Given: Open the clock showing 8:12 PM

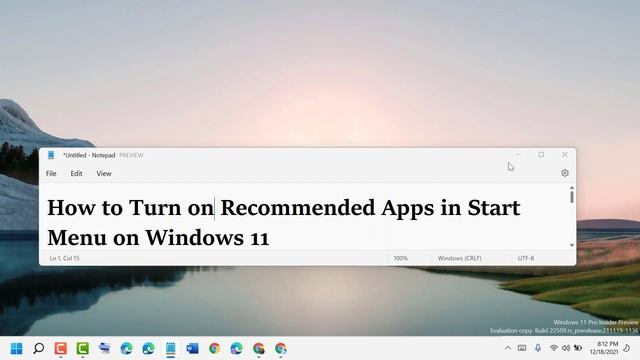Looking at the screenshot, I should (x=604, y=348).
